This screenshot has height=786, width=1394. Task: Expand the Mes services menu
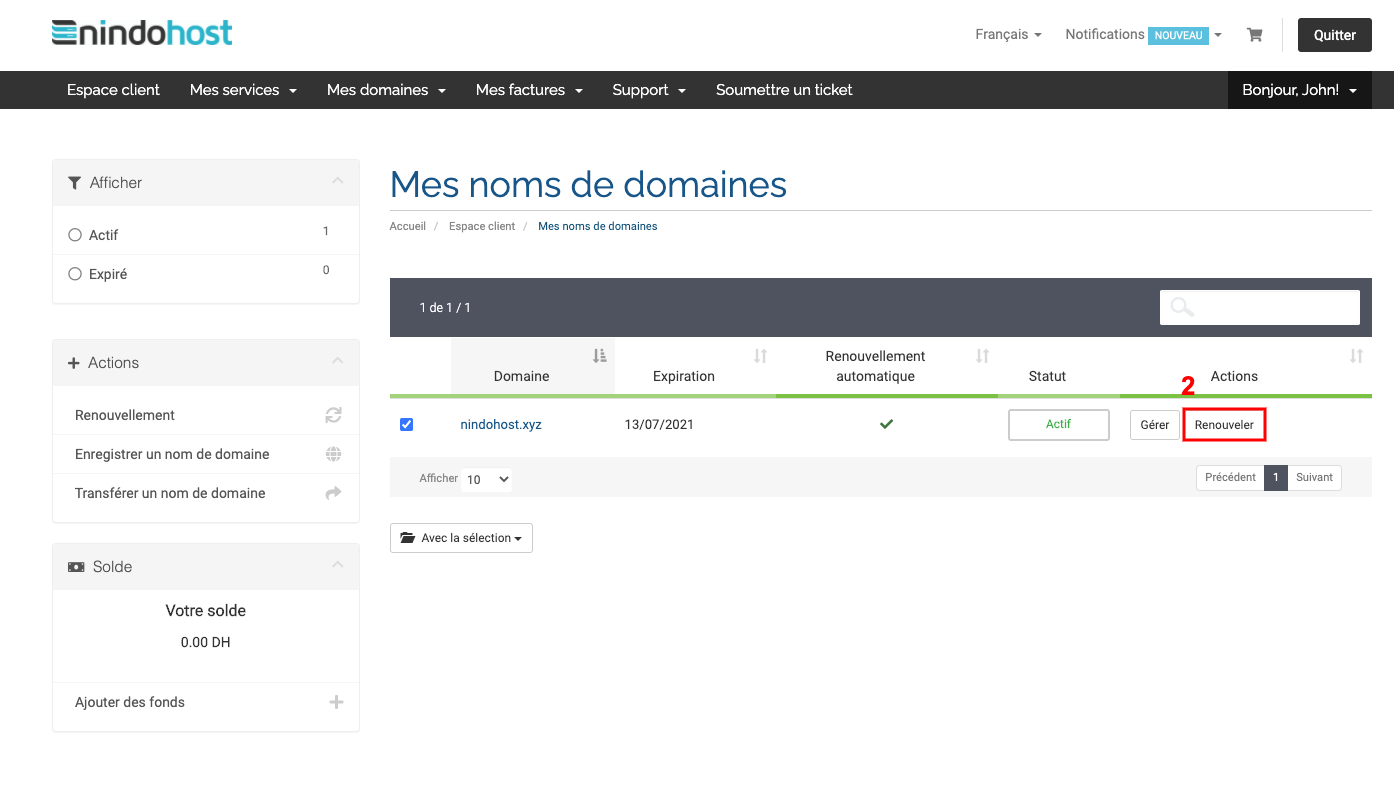click(x=243, y=90)
